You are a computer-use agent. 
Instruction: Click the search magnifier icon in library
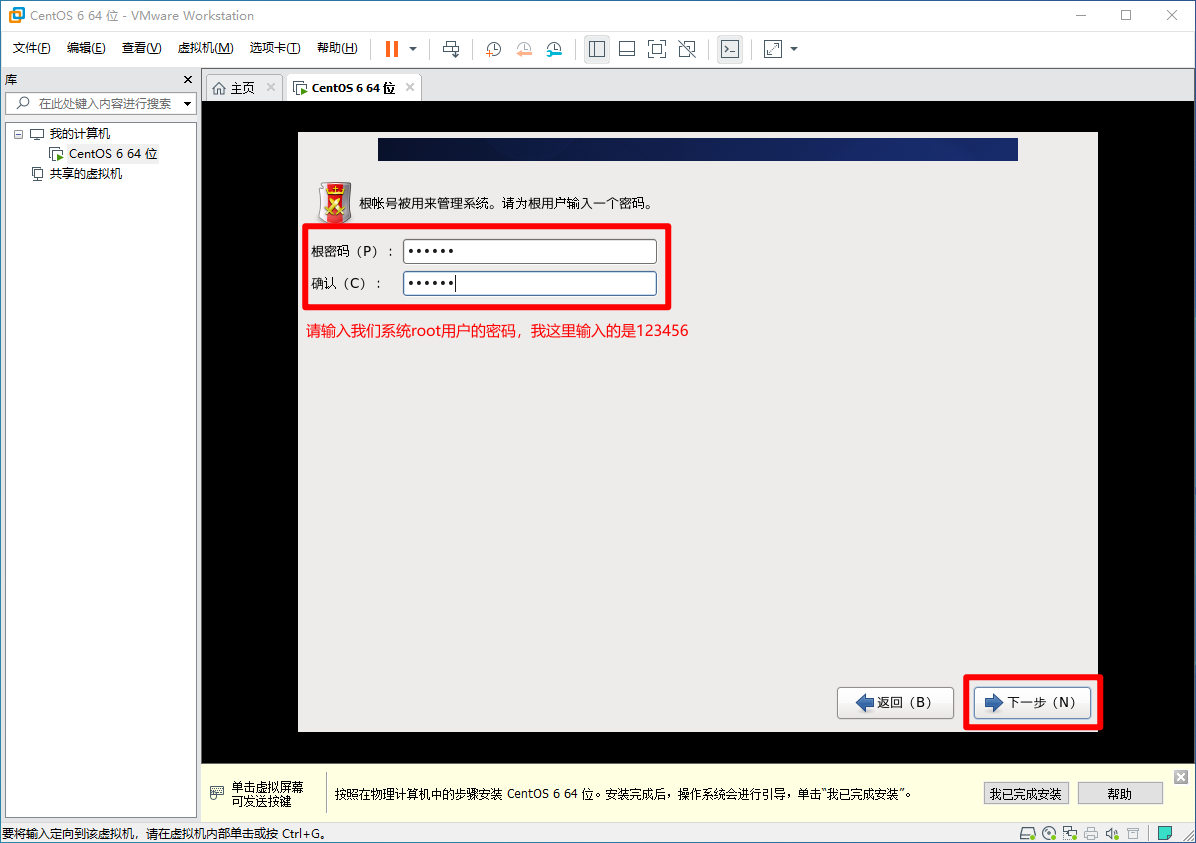(23, 103)
